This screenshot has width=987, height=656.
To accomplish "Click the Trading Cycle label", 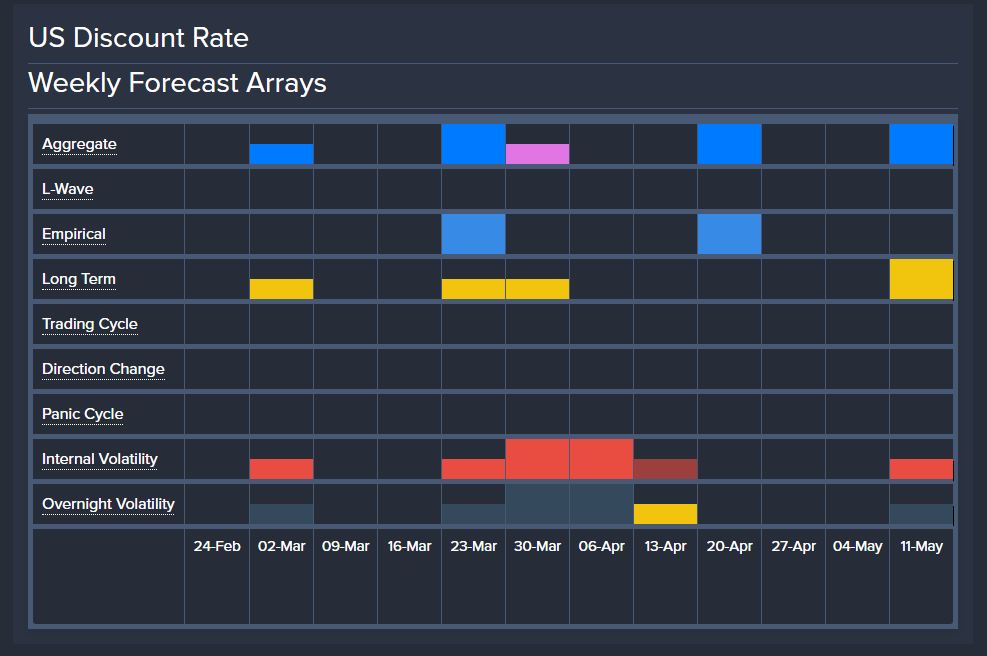I will [x=90, y=324].
